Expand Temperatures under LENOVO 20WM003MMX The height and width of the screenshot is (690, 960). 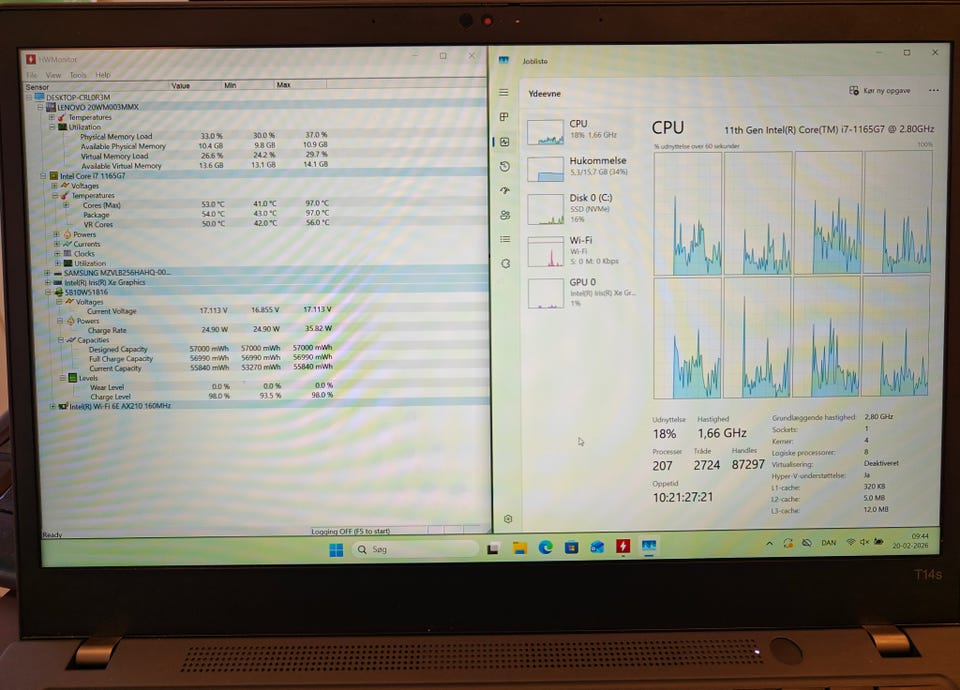(x=51, y=117)
